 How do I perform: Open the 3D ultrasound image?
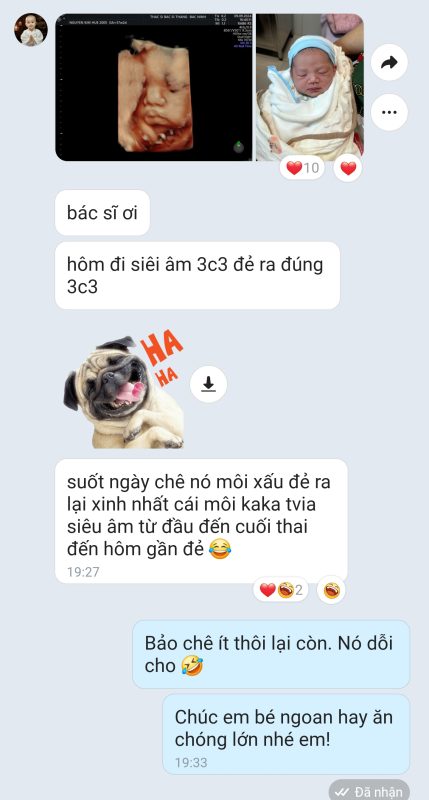click(154, 87)
